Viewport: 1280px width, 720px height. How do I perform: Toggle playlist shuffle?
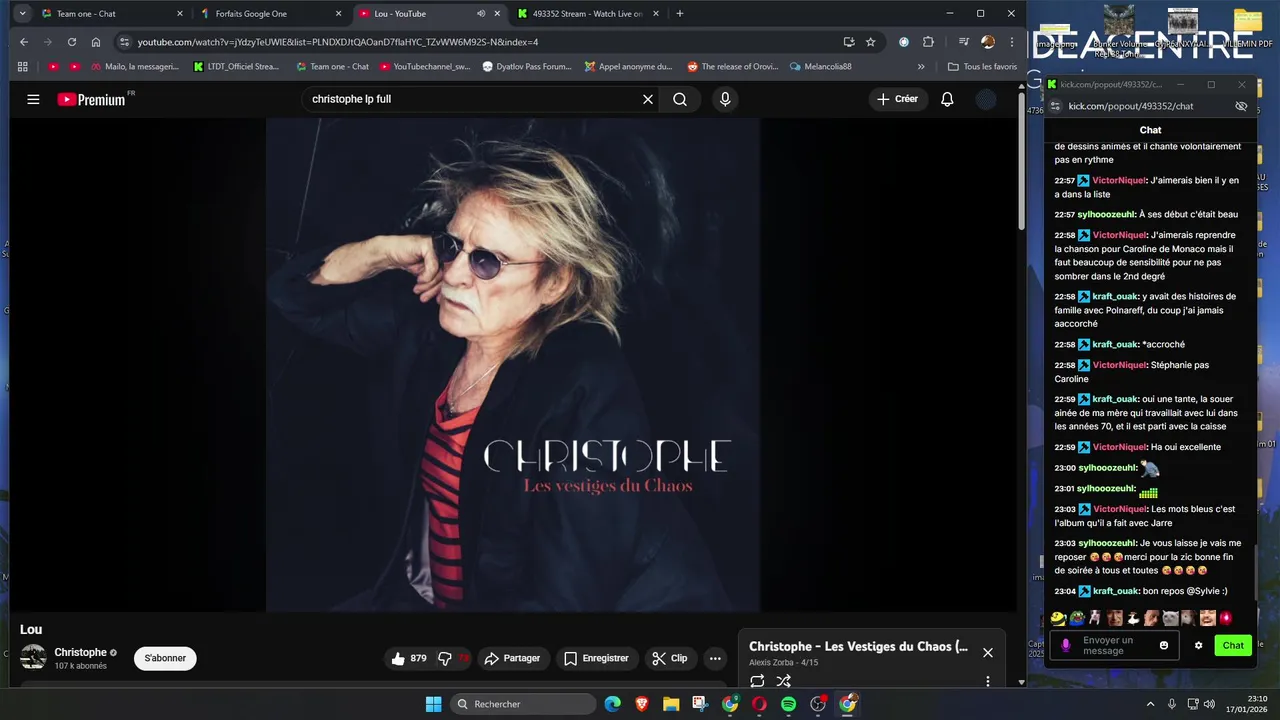pos(784,681)
